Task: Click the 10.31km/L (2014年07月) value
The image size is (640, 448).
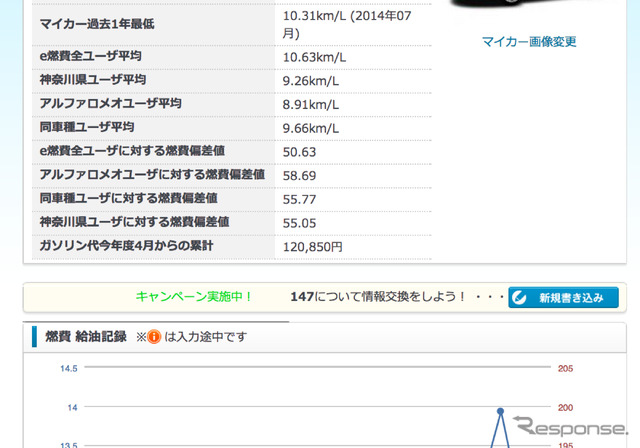Action: coord(347,24)
